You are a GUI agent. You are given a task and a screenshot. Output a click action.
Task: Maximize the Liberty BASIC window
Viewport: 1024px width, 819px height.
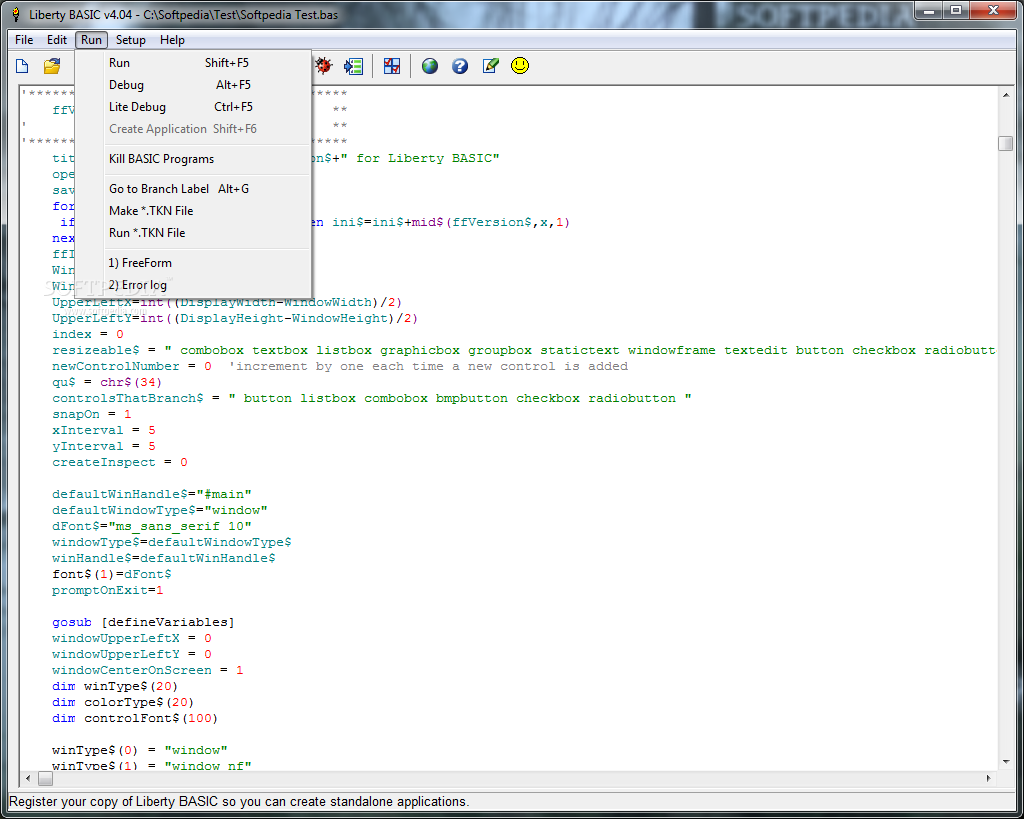[956, 11]
